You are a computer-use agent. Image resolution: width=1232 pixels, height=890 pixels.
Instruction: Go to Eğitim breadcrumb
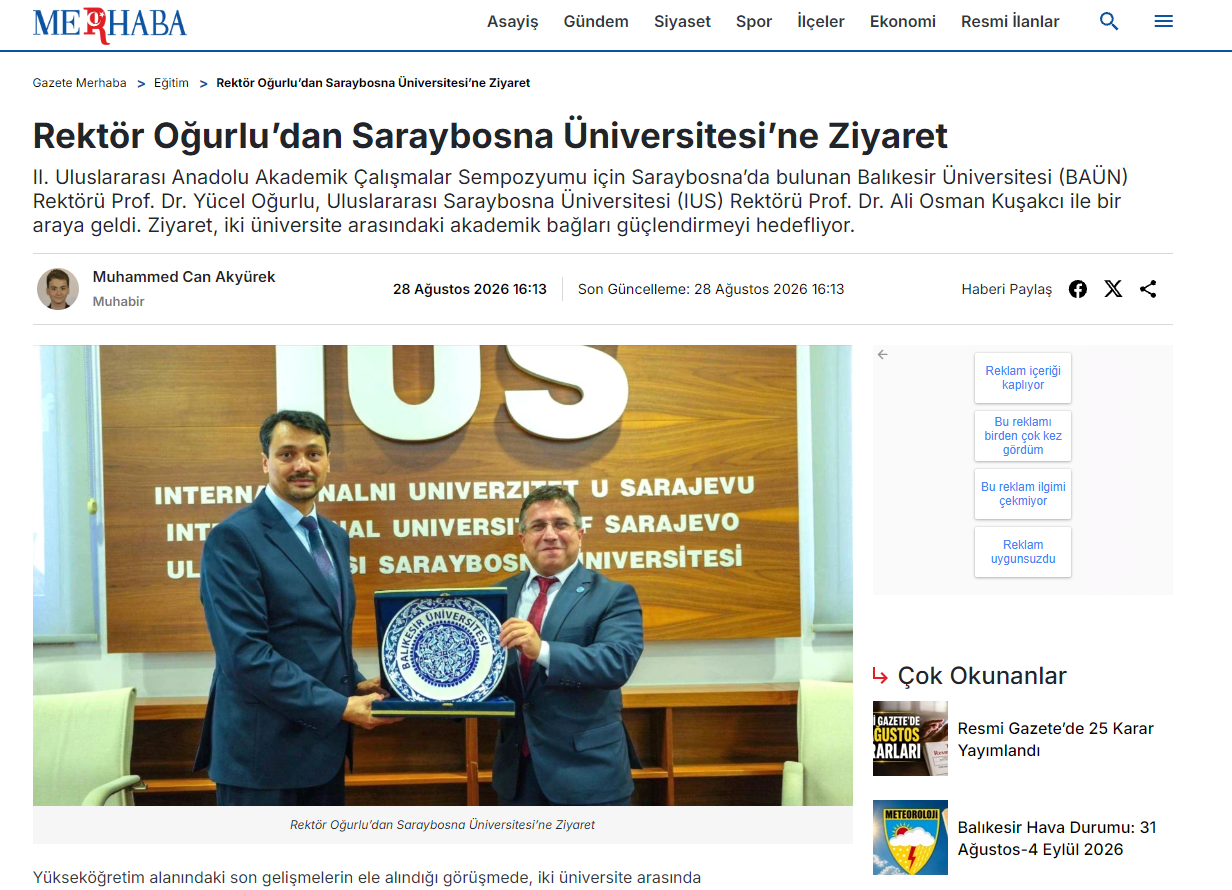click(x=171, y=83)
